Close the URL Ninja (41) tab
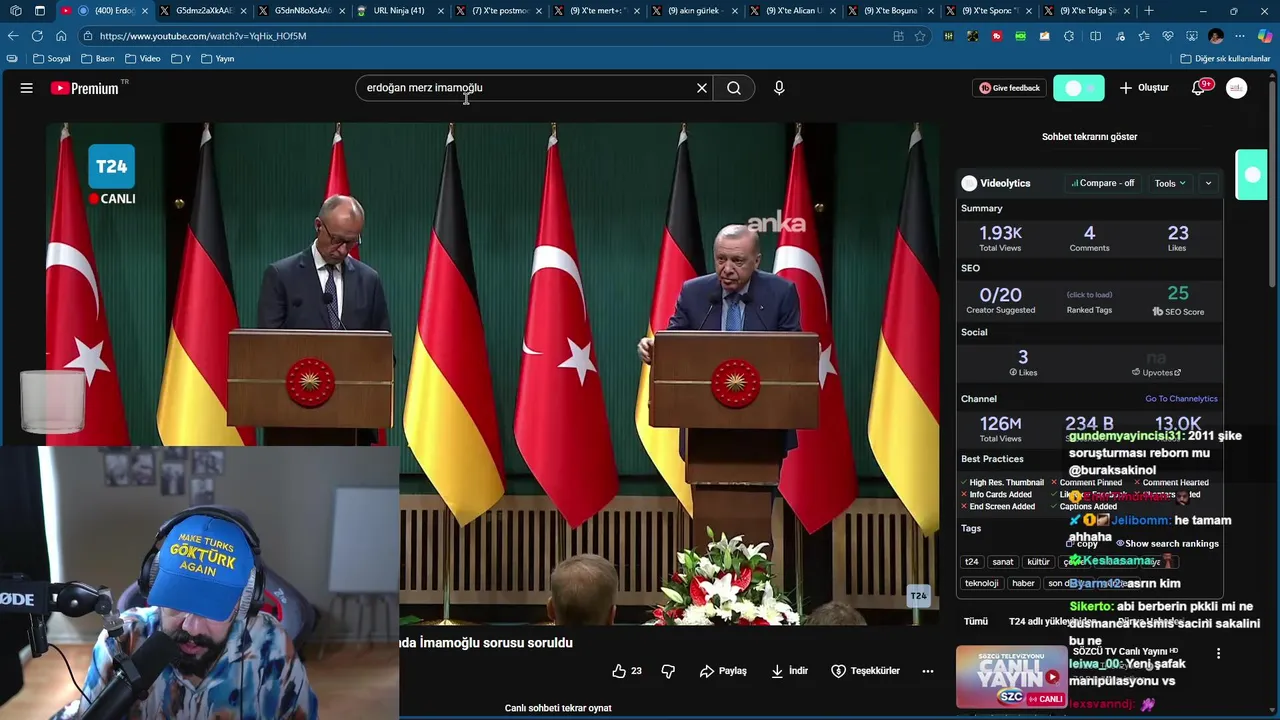Image resolution: width=1280 pixels, height=720 pixels. point(441,11)
